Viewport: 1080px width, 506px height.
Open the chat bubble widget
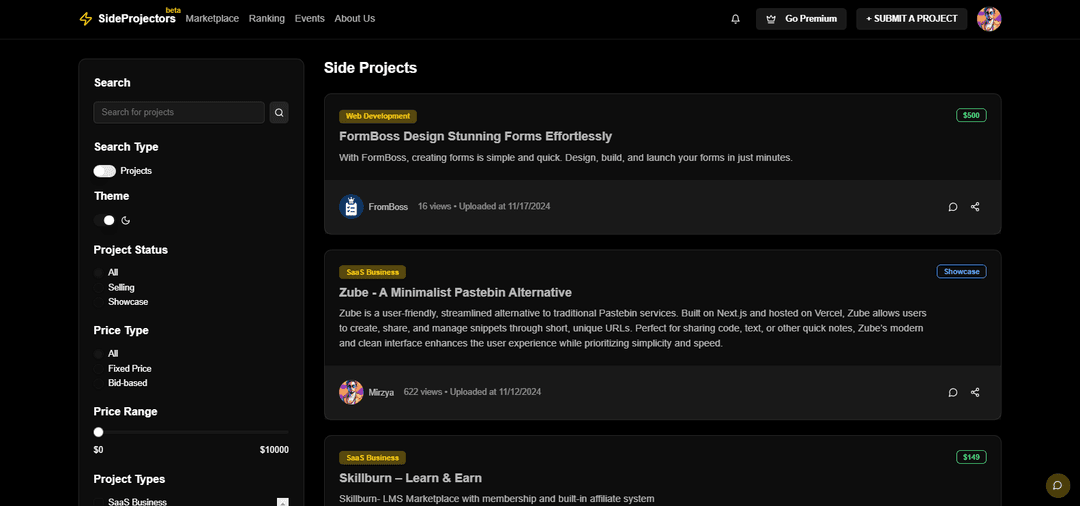(x=1057, y=485)
